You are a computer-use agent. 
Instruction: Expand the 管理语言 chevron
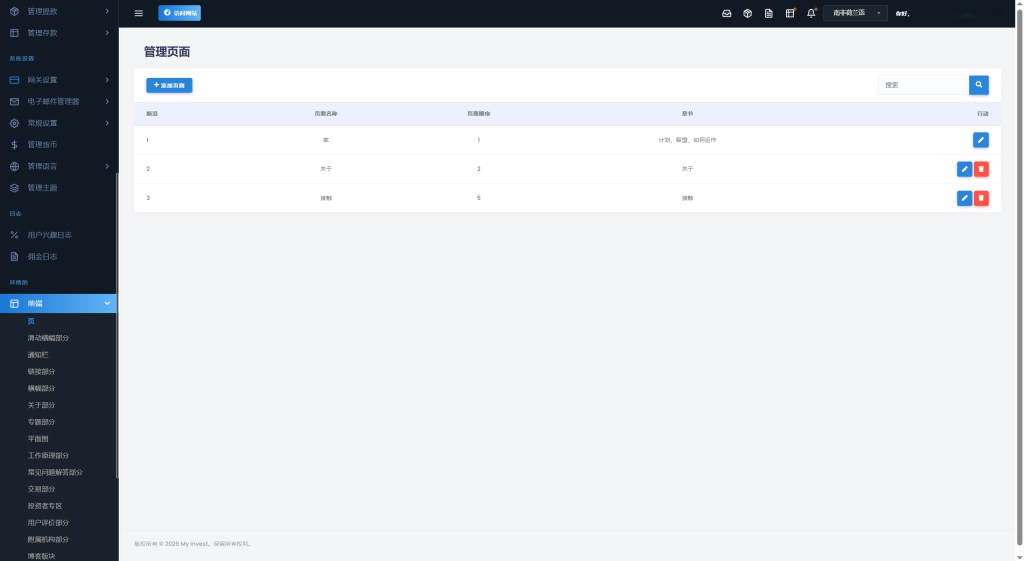107,167
